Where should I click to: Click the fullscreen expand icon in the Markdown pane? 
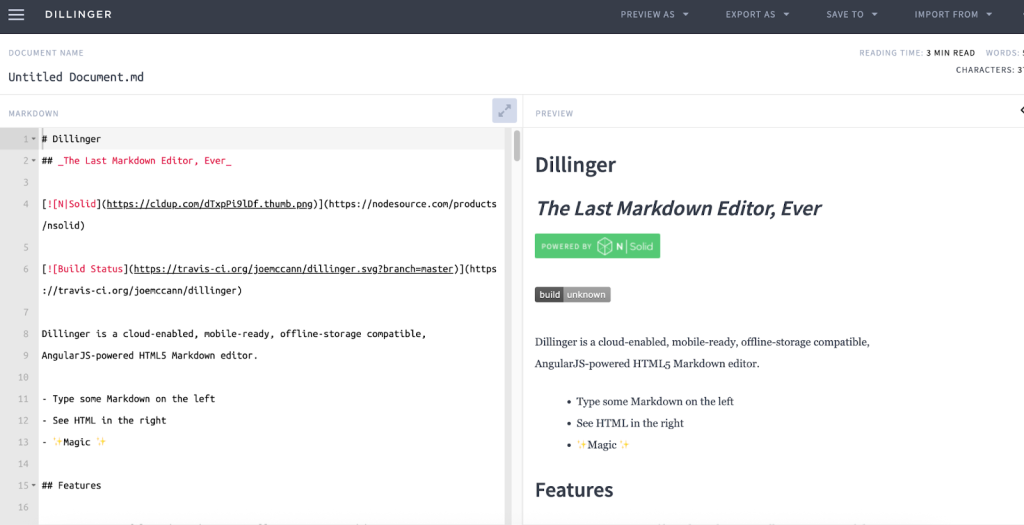pos(504,111)
